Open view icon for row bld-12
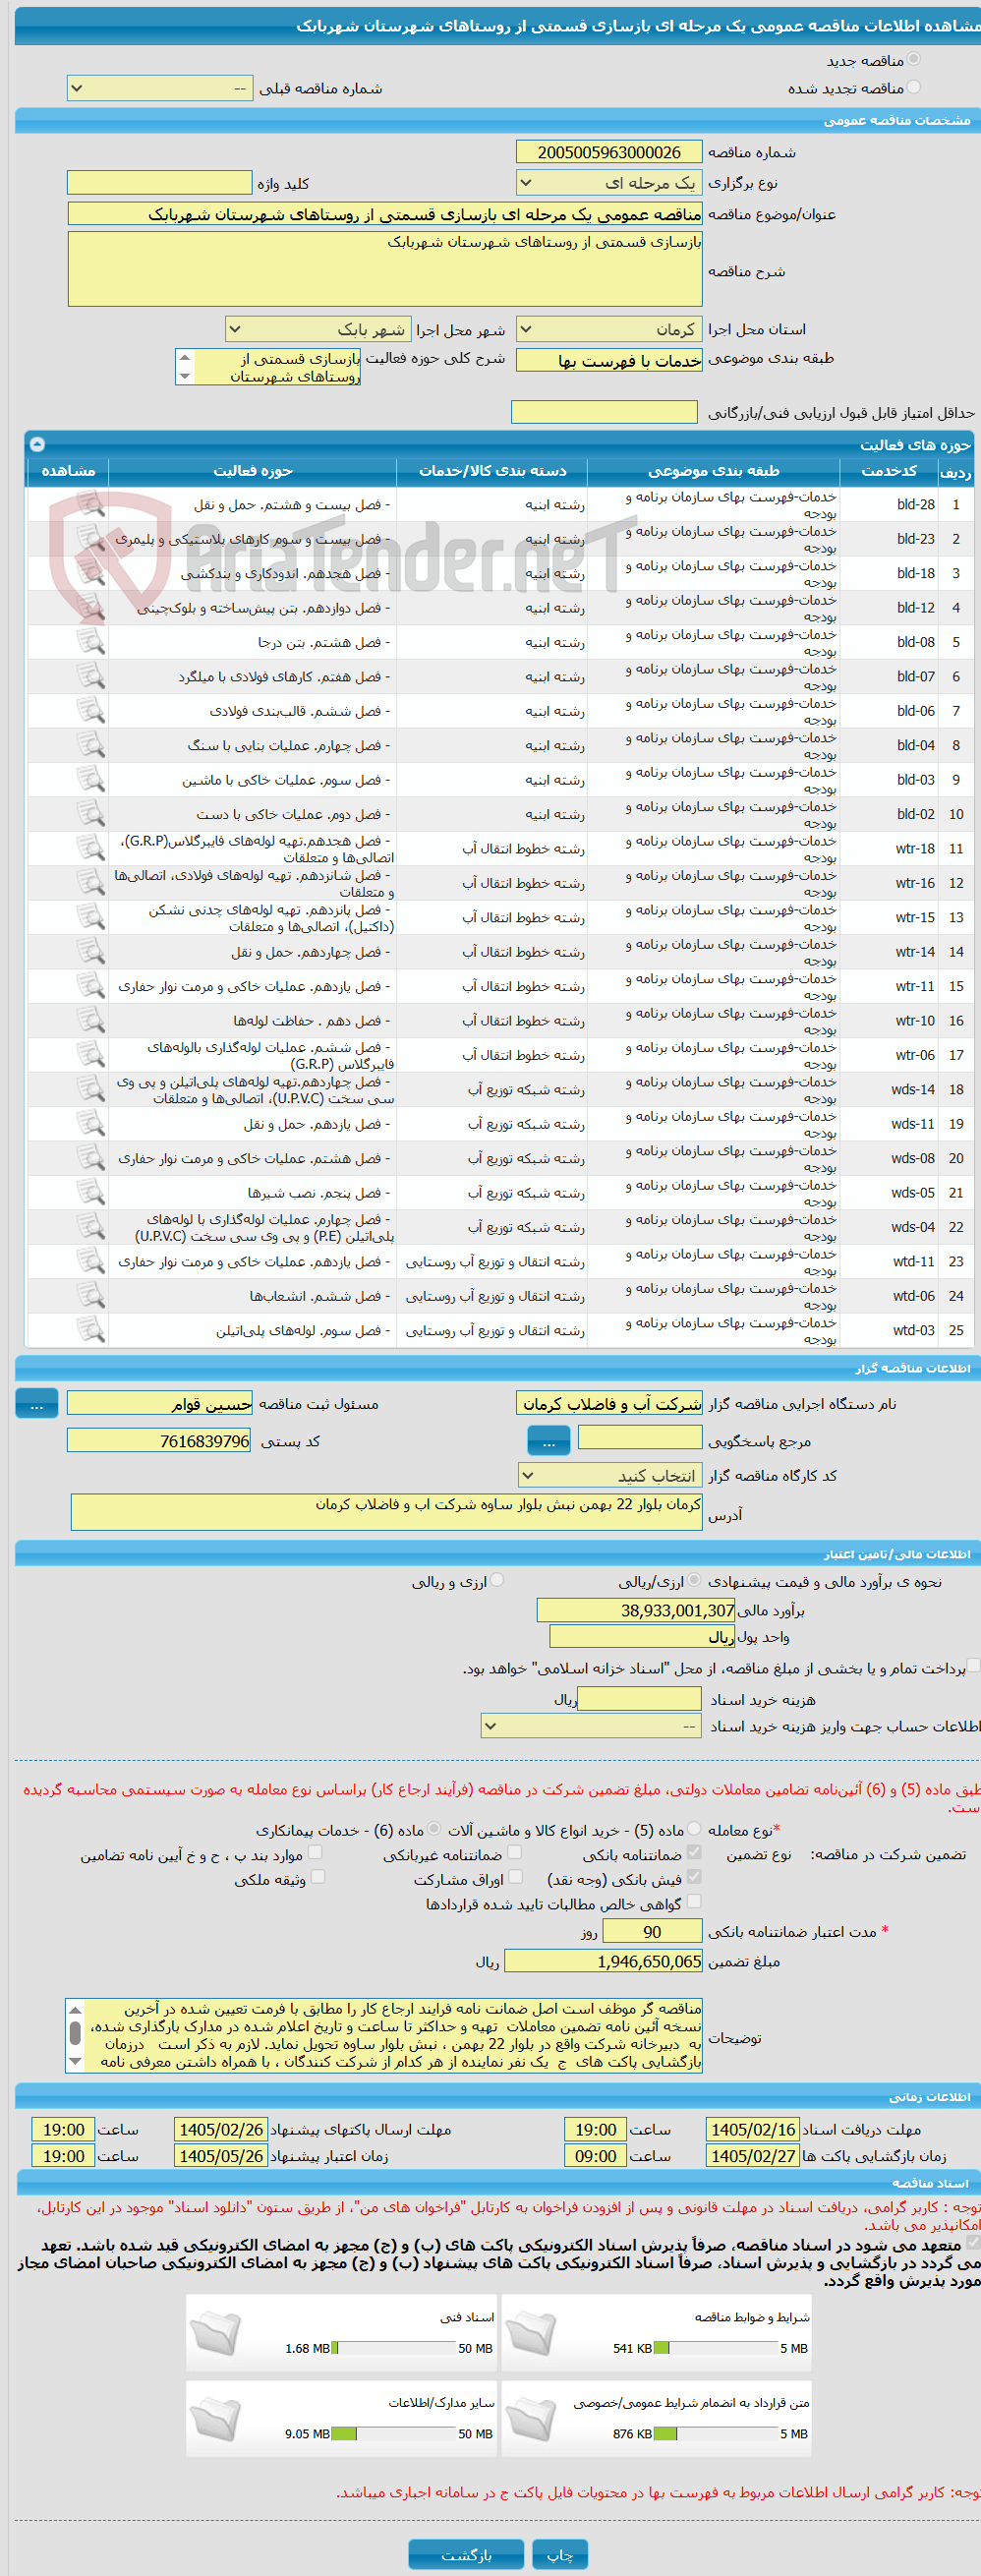 pos(91,607)
